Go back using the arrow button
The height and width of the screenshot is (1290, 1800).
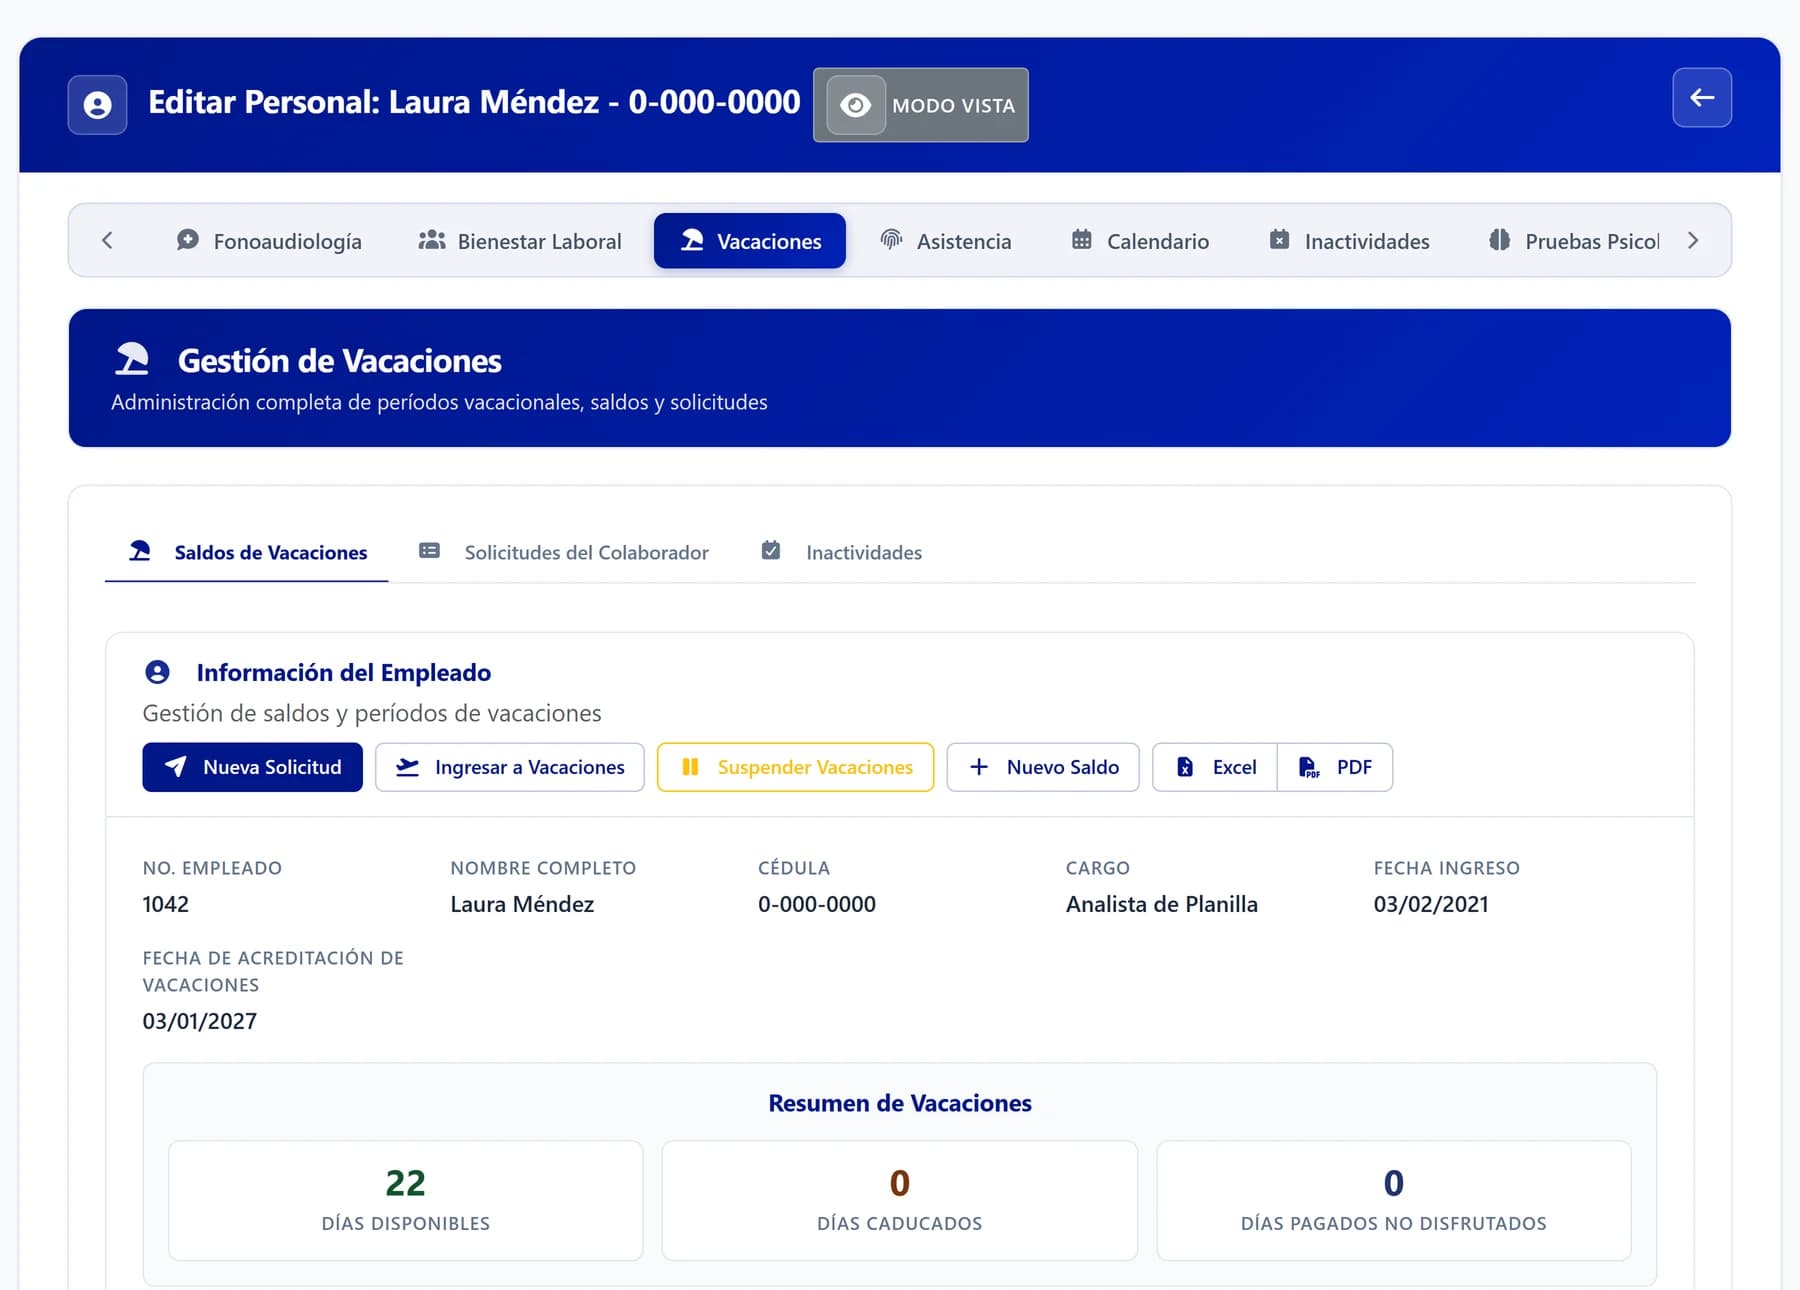[1702, 97]
